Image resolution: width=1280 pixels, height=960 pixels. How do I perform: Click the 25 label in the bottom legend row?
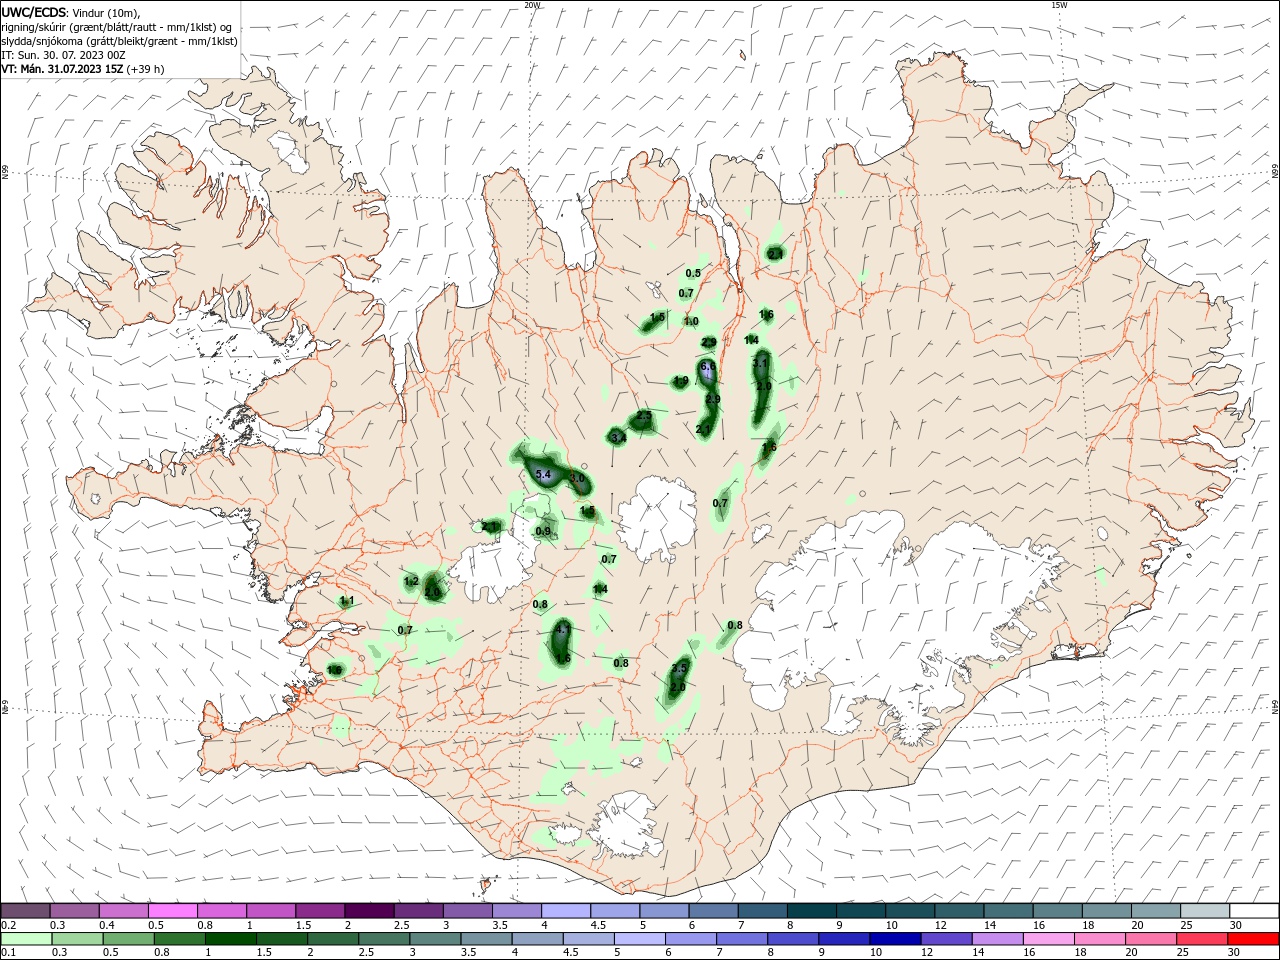[1181, 953]
